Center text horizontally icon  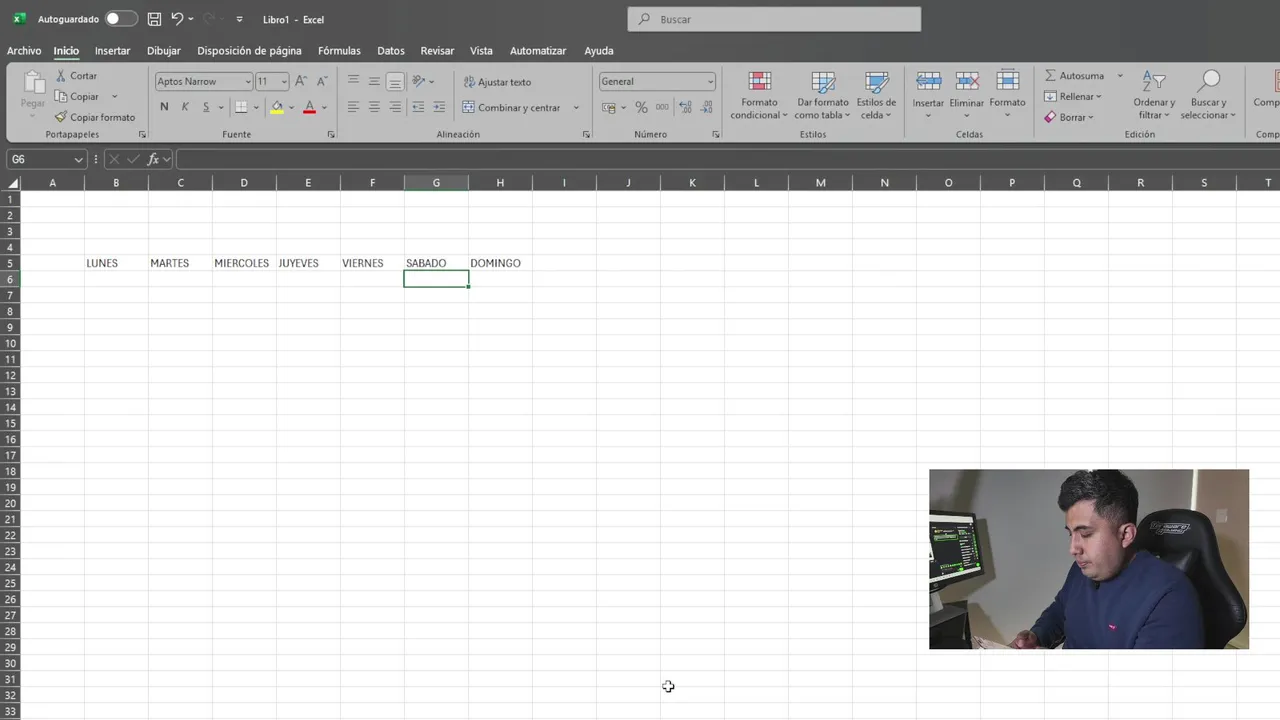374,107
